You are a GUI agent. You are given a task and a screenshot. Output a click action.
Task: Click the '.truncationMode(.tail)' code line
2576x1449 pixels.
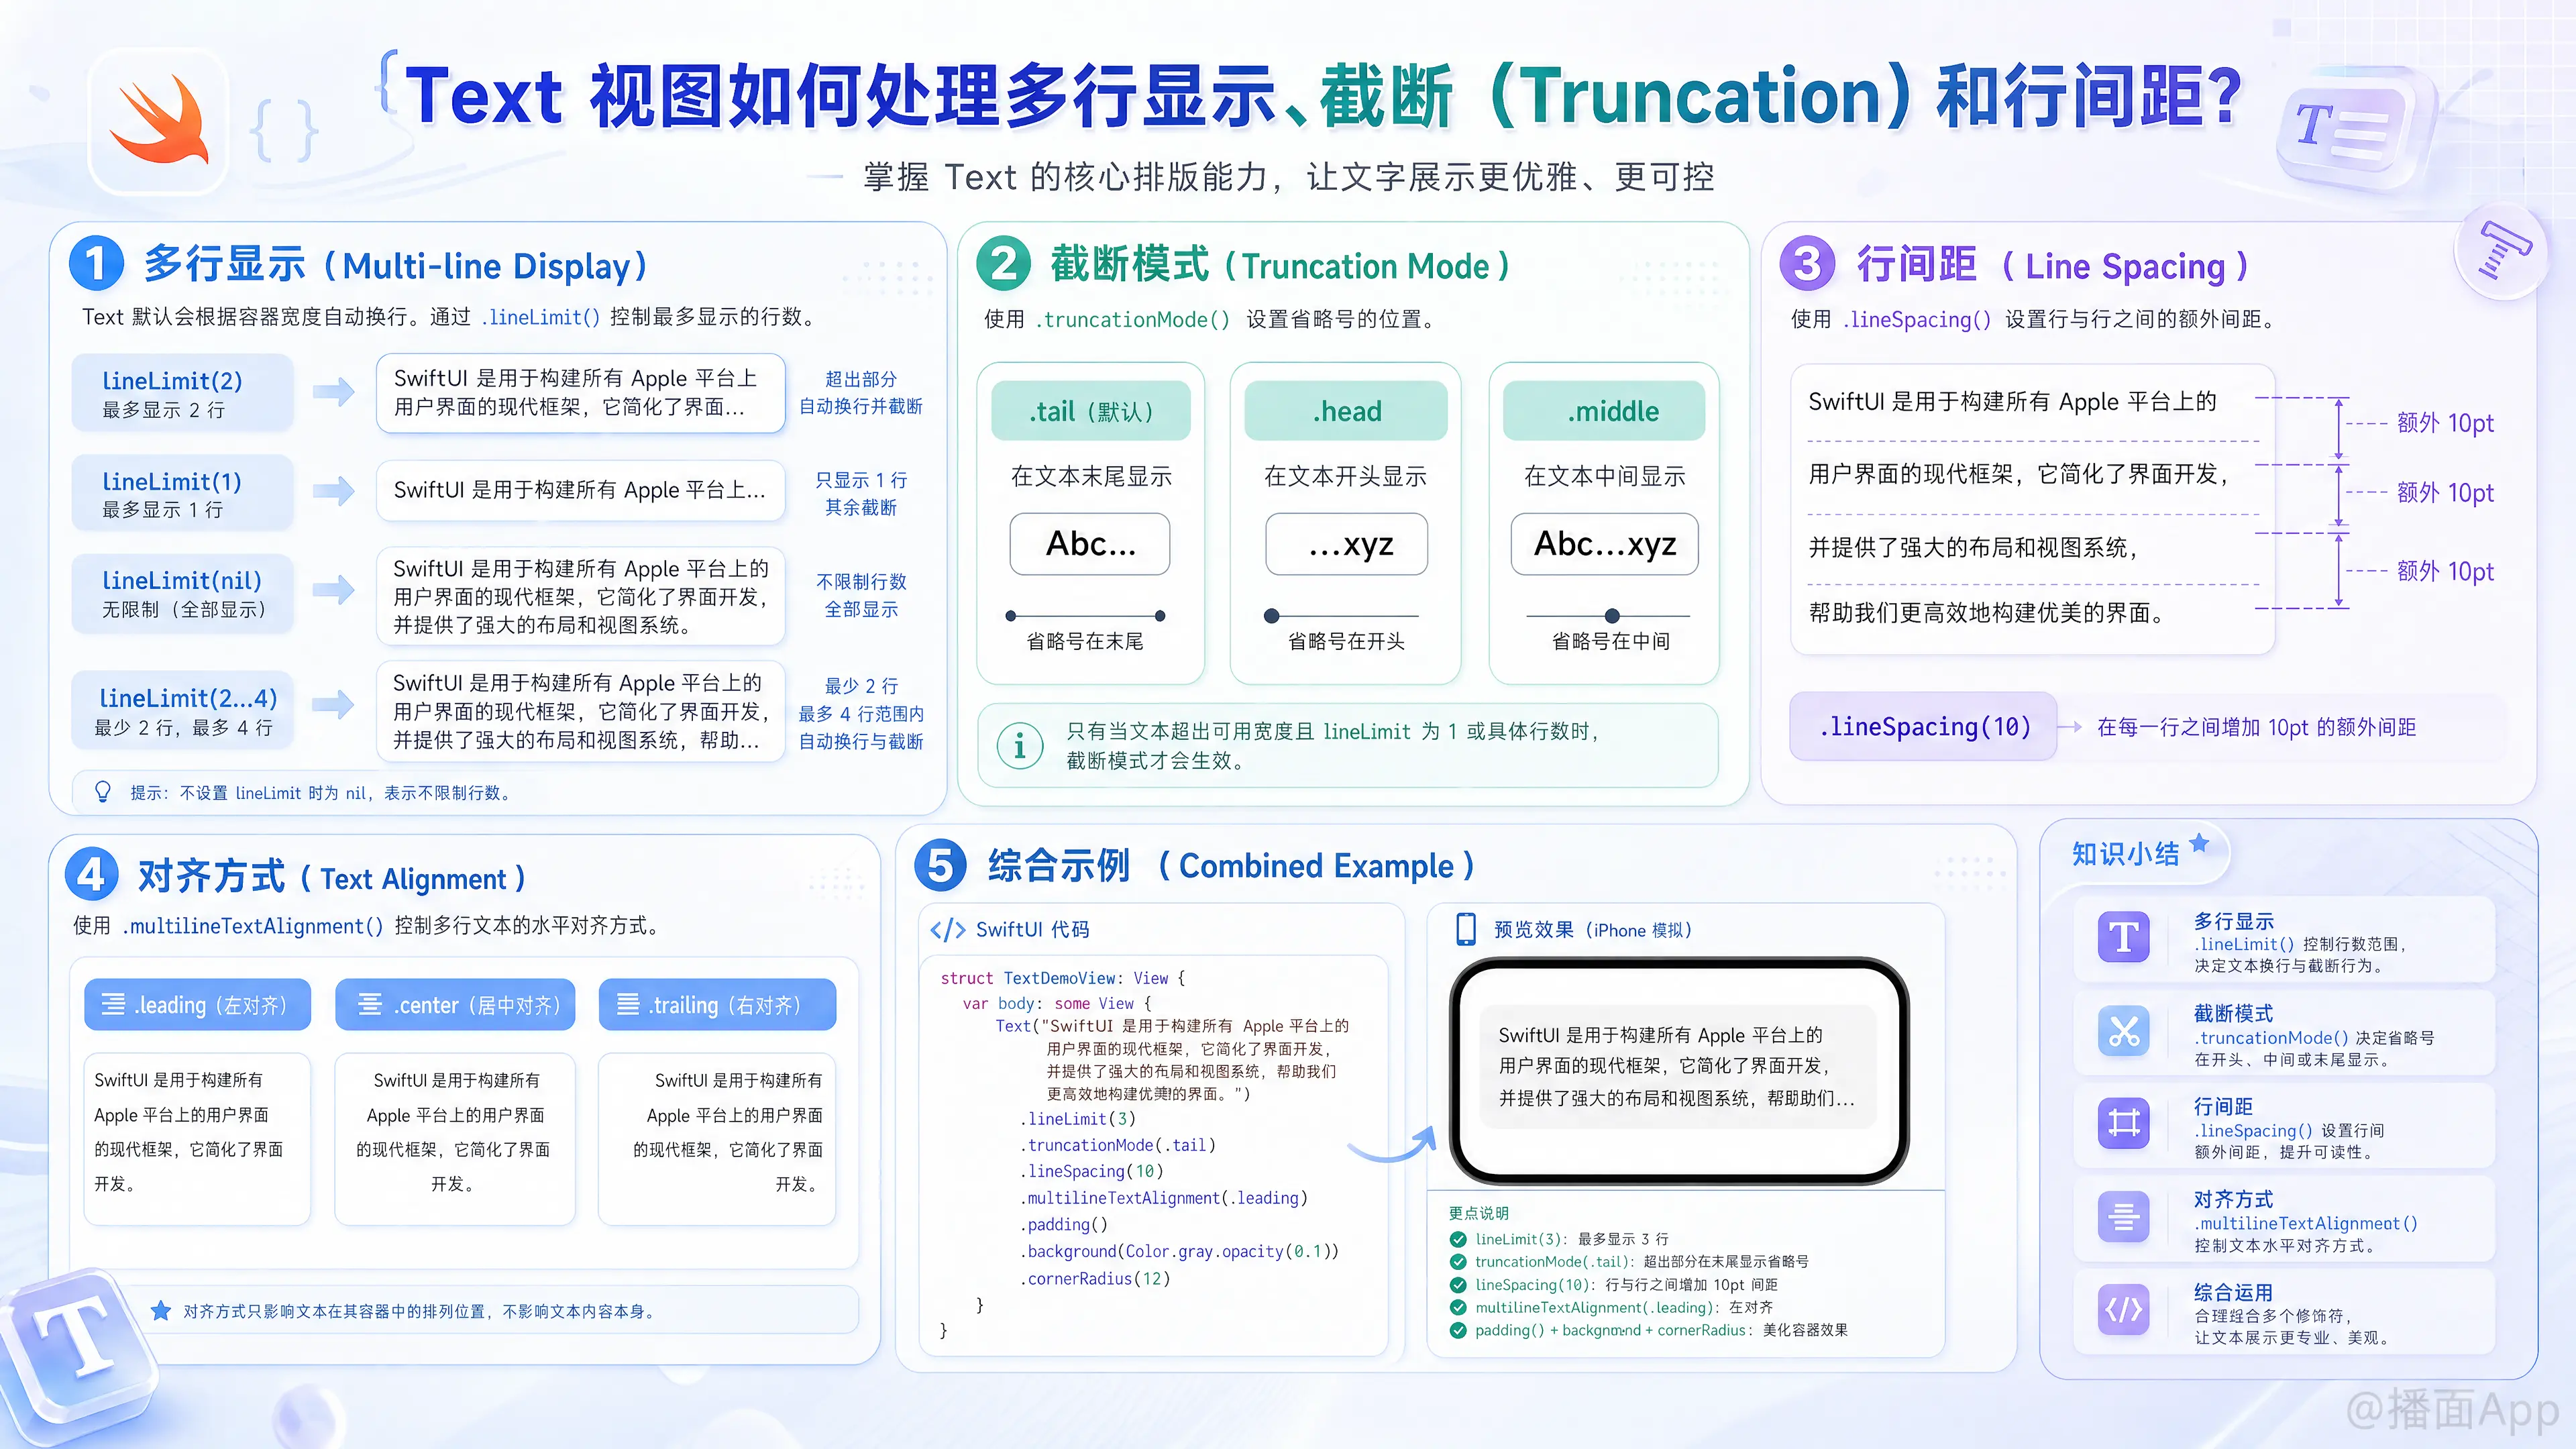click(1118, 1145)
